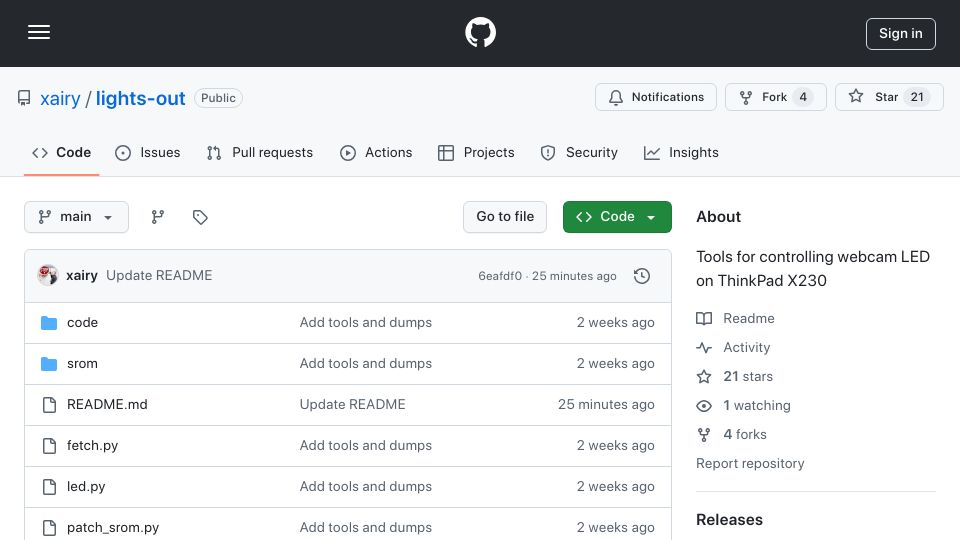
Task: Click the Sign in button
Action: tap(901, 34)
